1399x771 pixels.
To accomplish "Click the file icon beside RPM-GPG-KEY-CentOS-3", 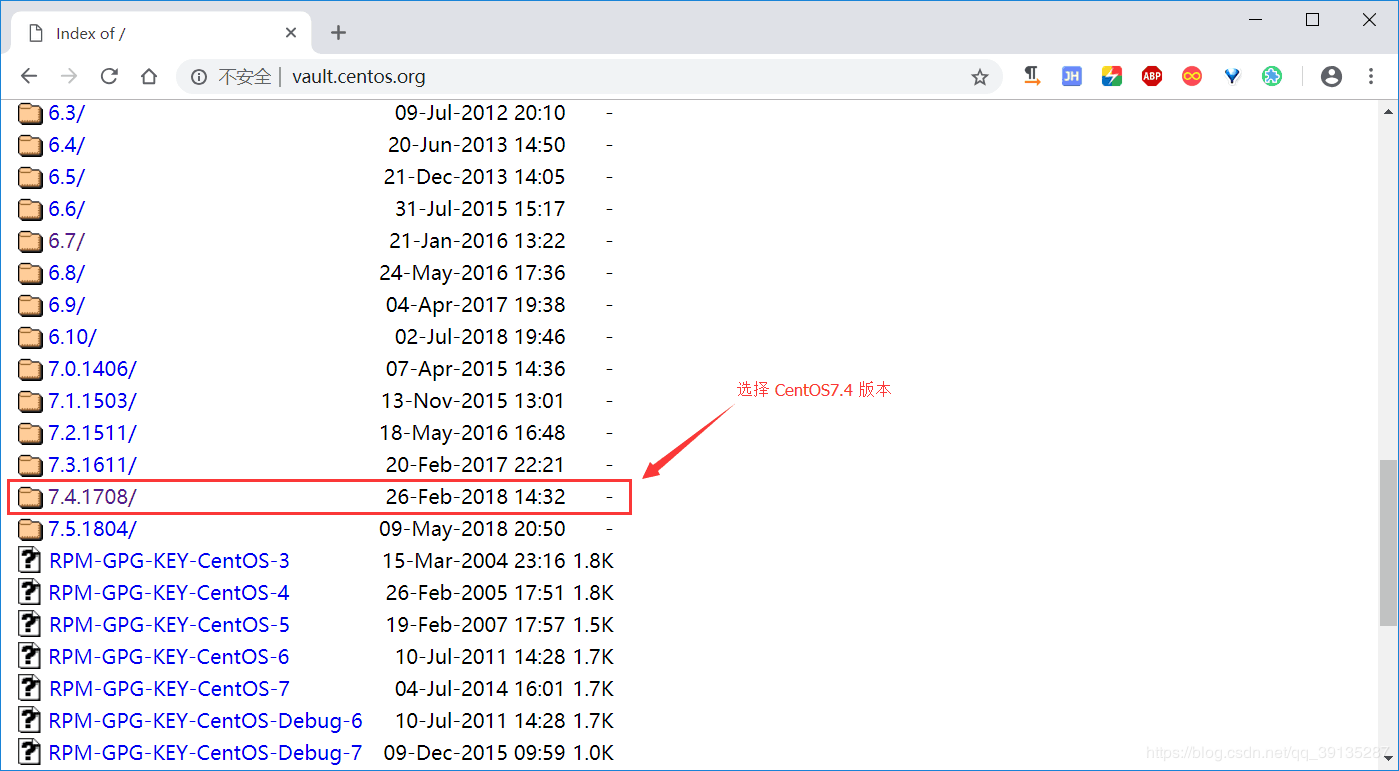I will pos(31,560).
